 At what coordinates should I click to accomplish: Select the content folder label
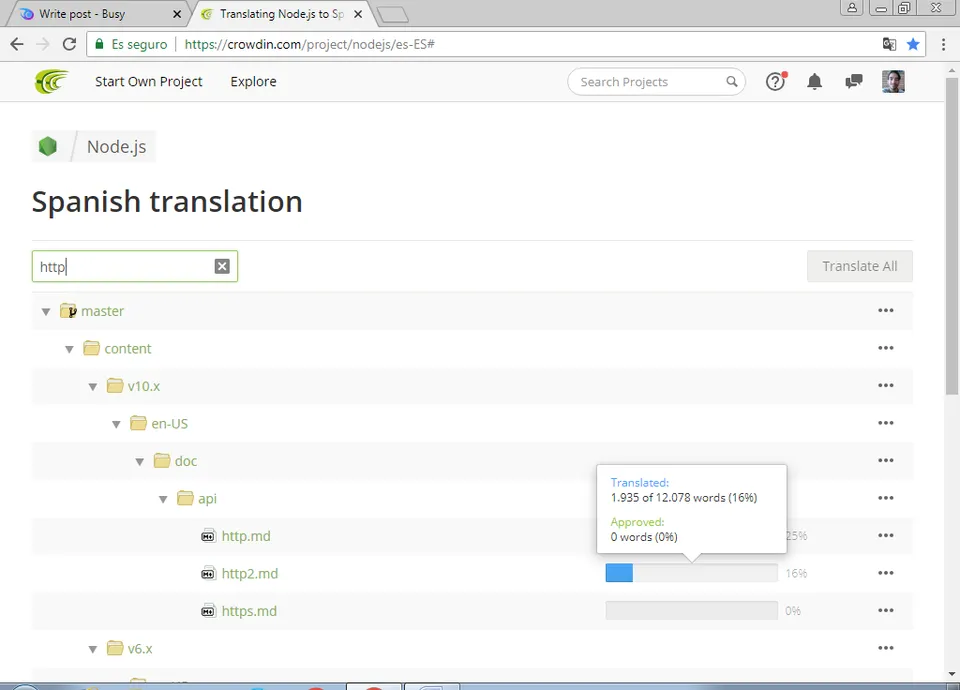[127, 348]
